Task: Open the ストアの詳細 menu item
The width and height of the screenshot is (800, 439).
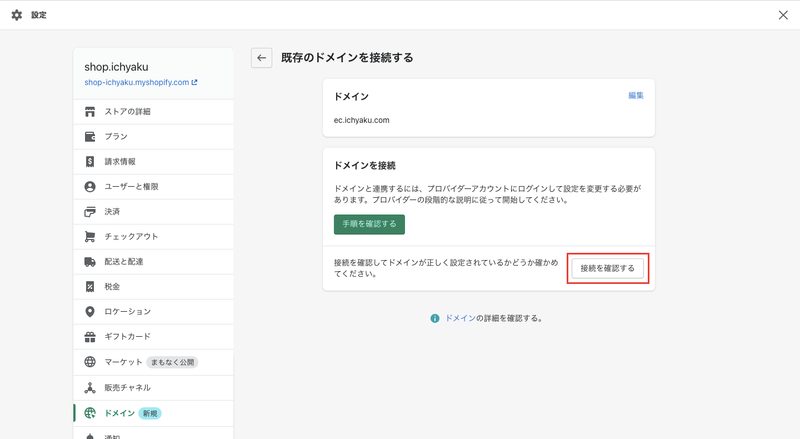Action: tap(154, 111)
